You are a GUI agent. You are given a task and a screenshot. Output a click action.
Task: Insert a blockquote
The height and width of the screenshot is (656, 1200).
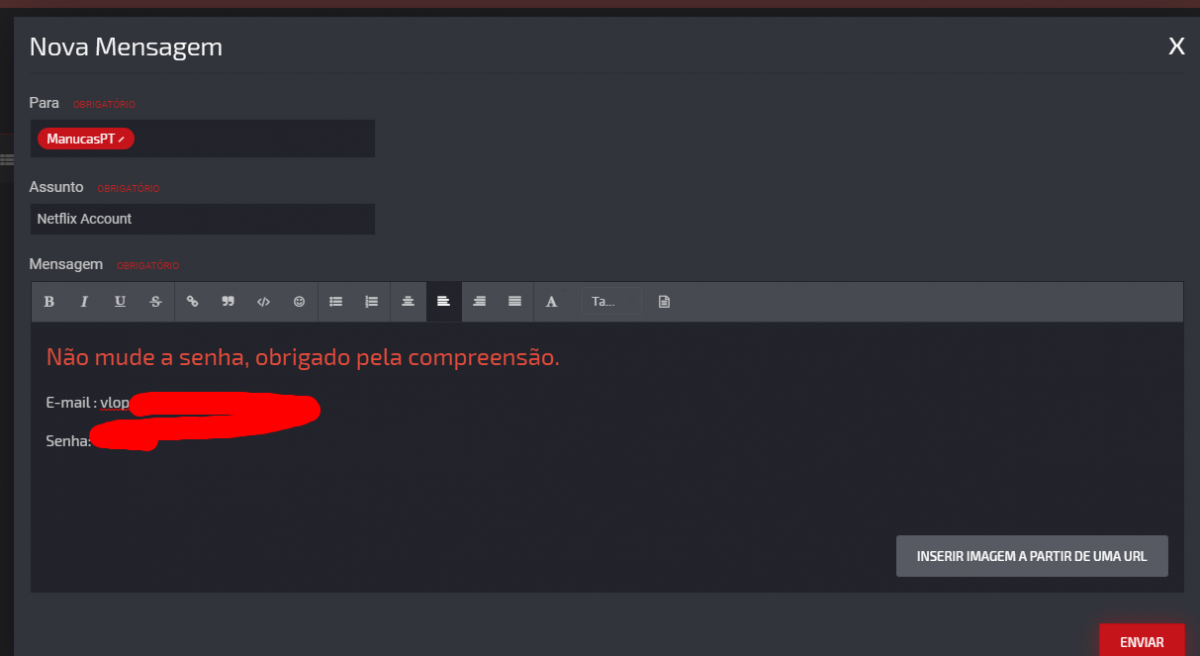228,301
